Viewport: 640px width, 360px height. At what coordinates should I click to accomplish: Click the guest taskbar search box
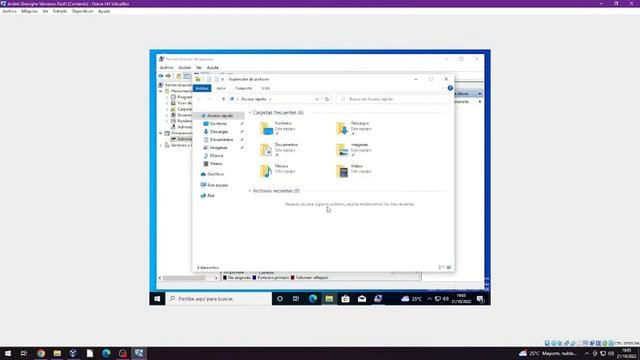click(x=219, y=299)
